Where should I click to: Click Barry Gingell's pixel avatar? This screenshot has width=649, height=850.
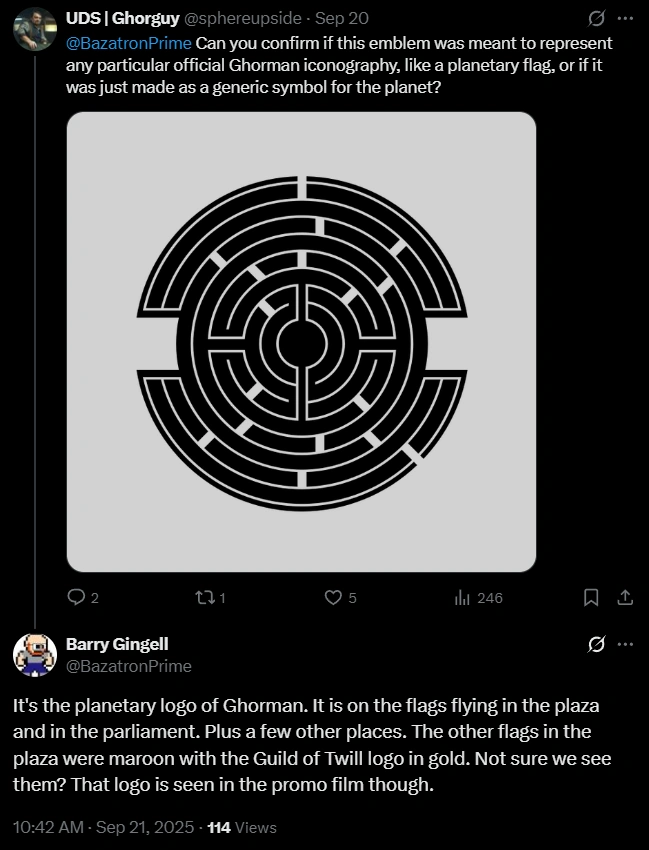coord(35,654)
